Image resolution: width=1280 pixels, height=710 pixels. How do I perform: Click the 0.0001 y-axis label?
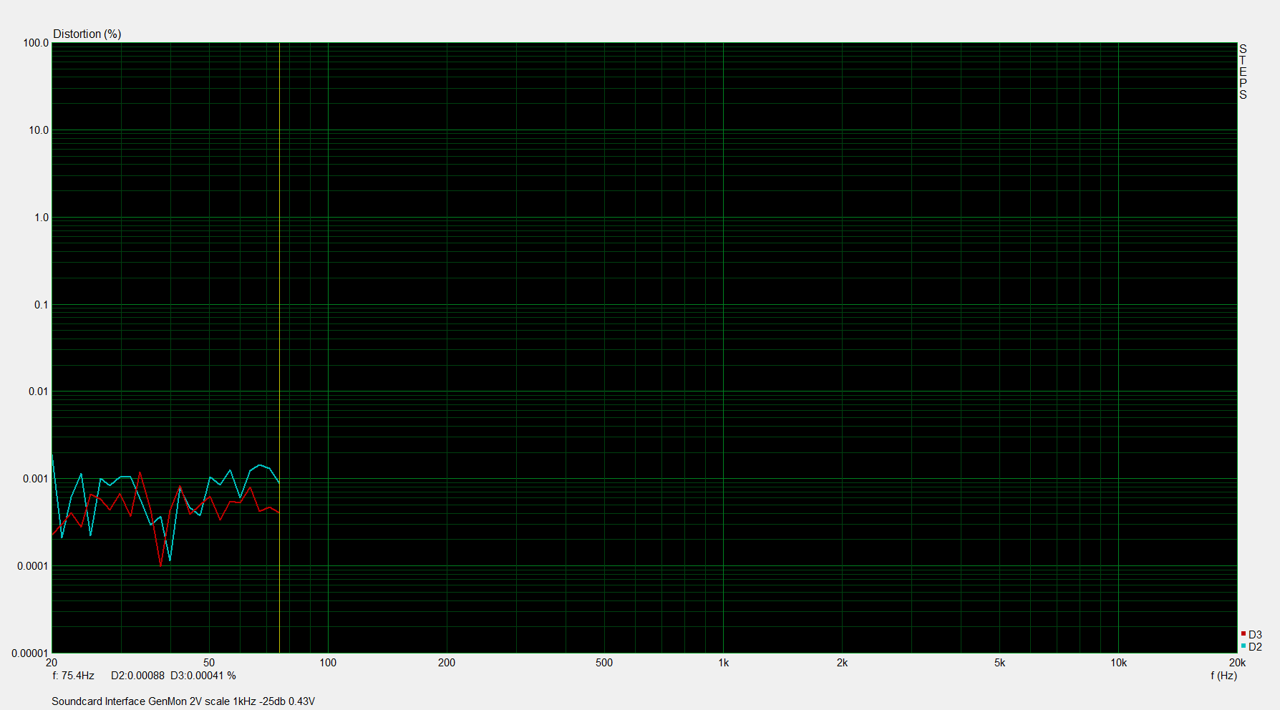(34, 566)
